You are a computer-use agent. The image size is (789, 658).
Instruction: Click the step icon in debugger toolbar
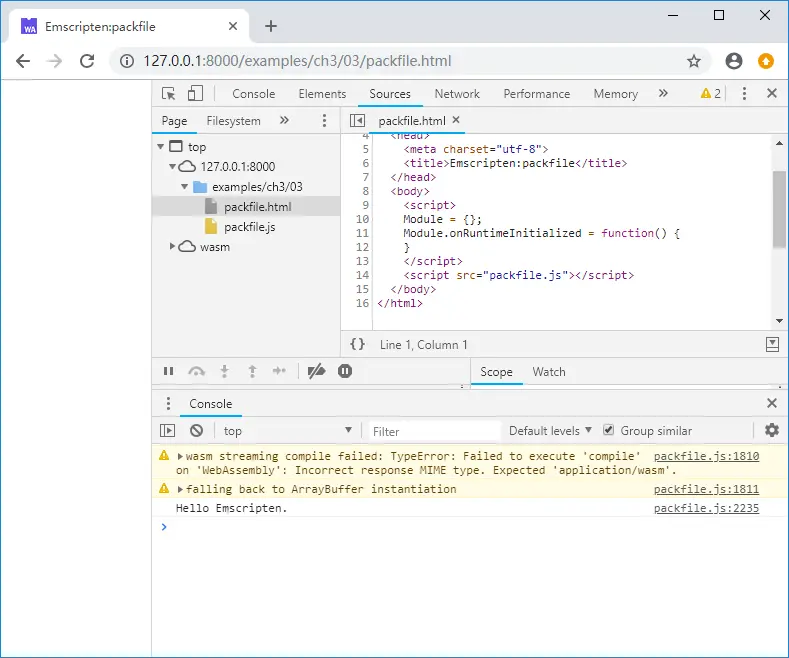coord(279,371)
